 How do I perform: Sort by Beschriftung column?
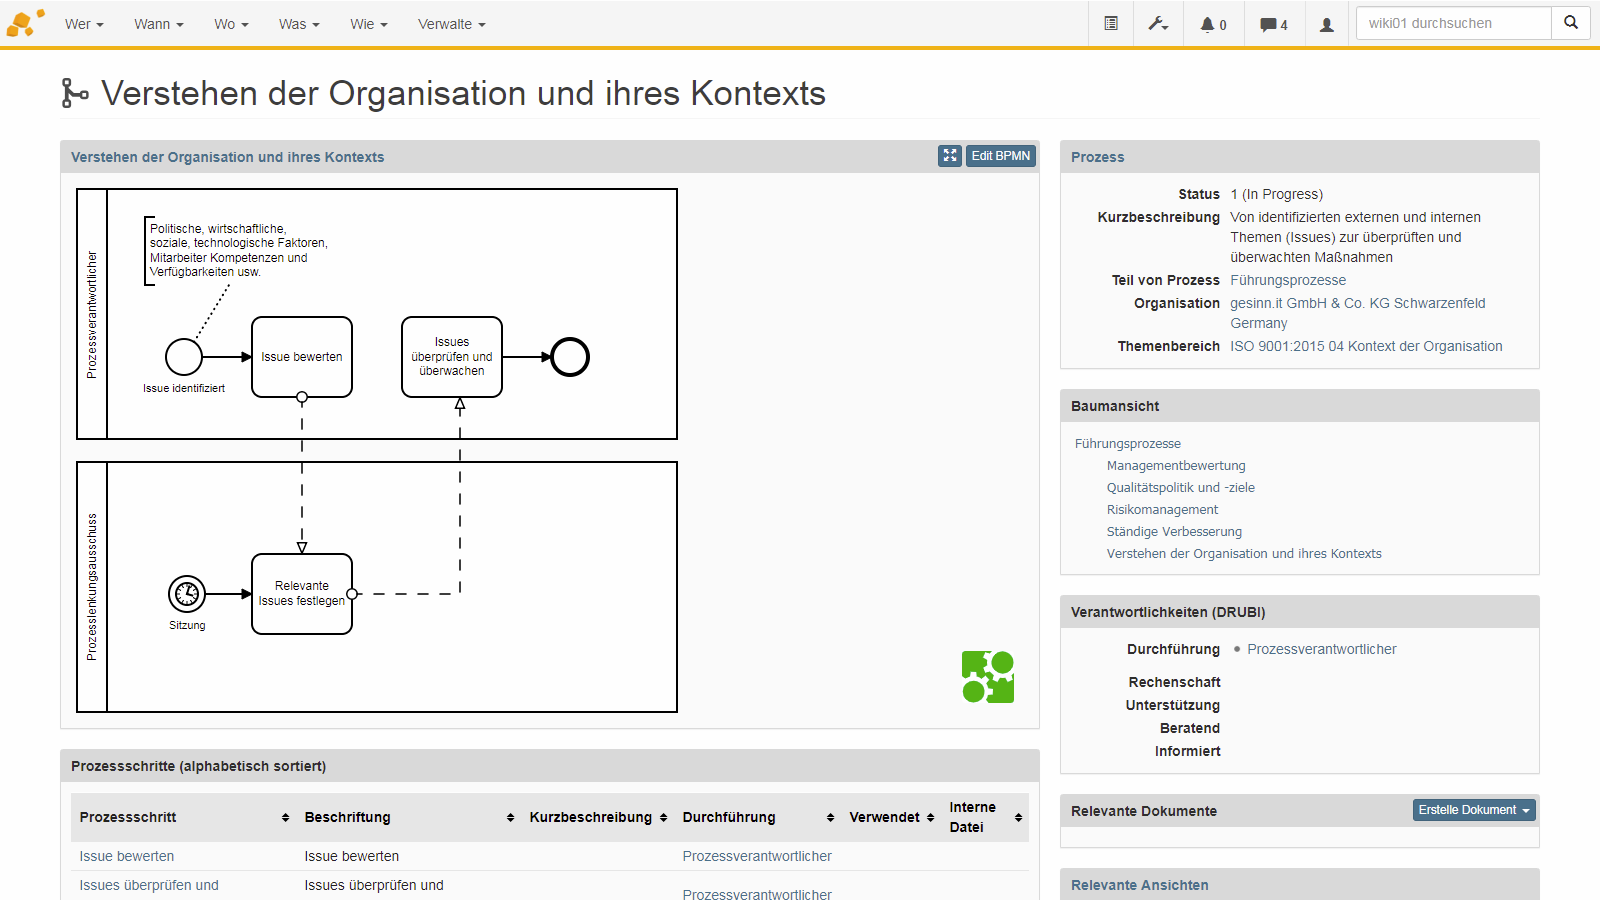pos(510,817)
